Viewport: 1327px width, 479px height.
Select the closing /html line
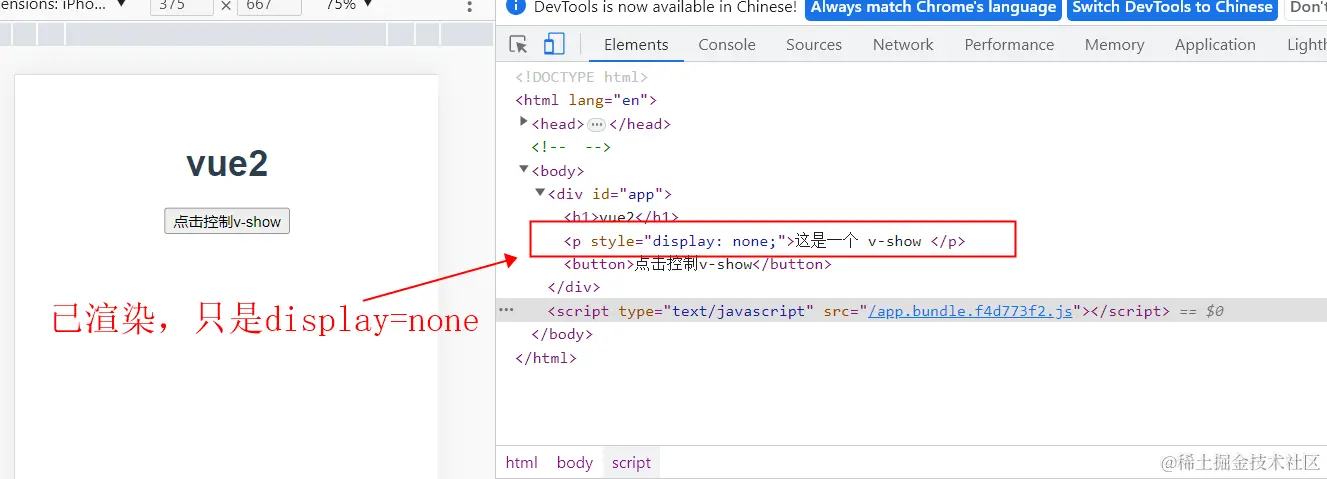coord(545,357)
